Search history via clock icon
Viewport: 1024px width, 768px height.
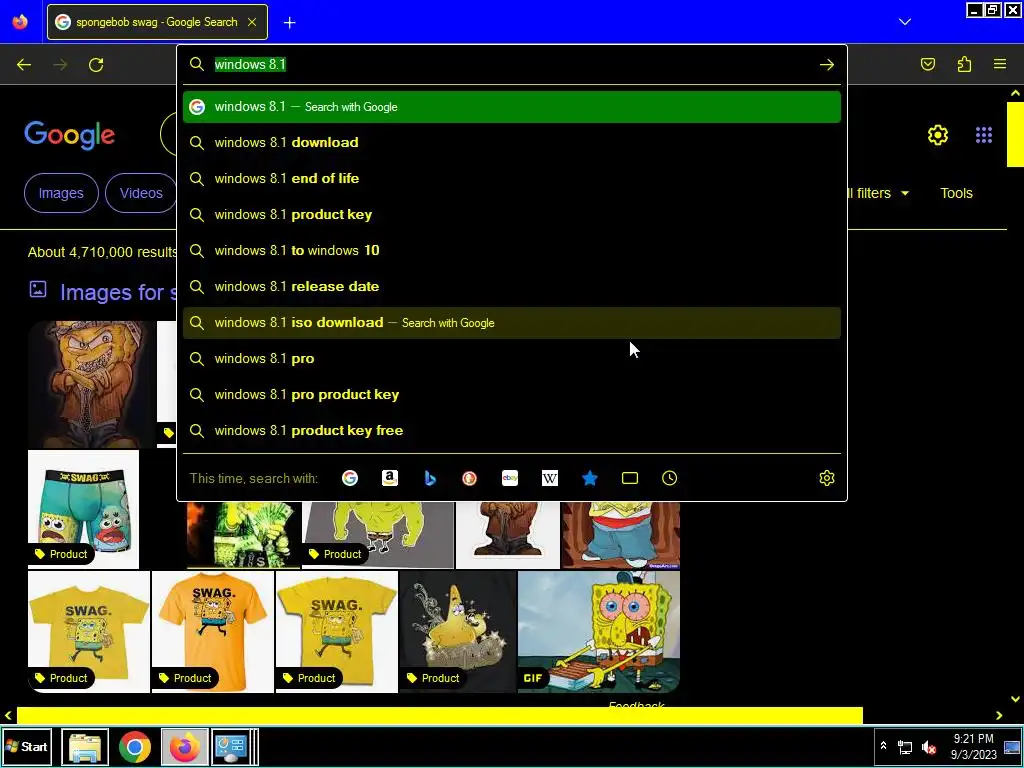pos(669,478)
